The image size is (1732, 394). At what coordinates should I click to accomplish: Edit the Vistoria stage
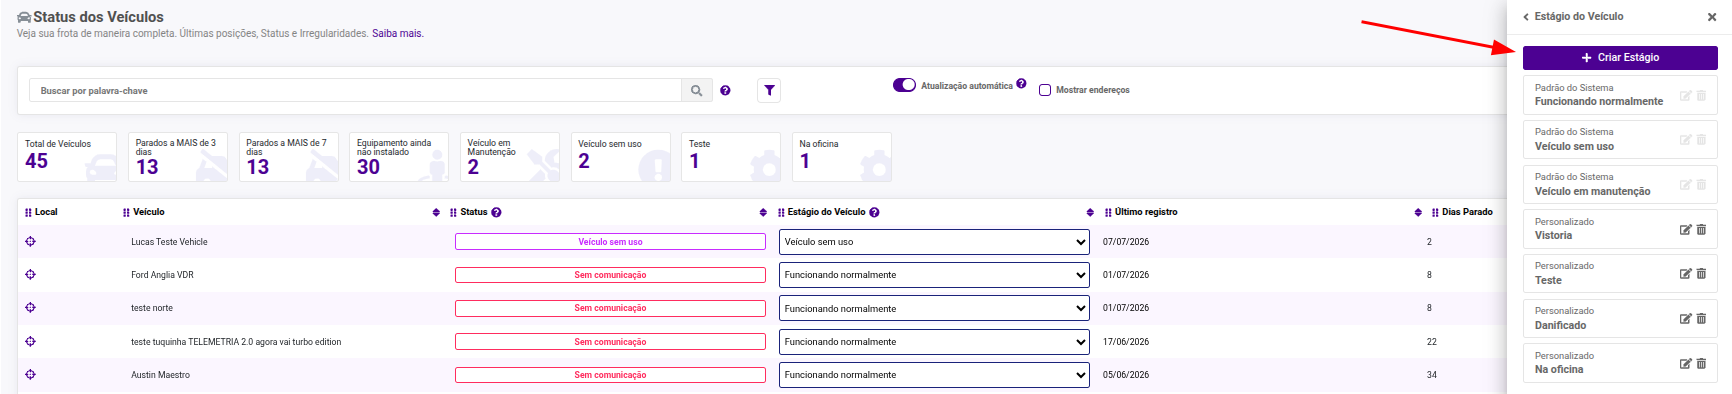[1685, 229]
